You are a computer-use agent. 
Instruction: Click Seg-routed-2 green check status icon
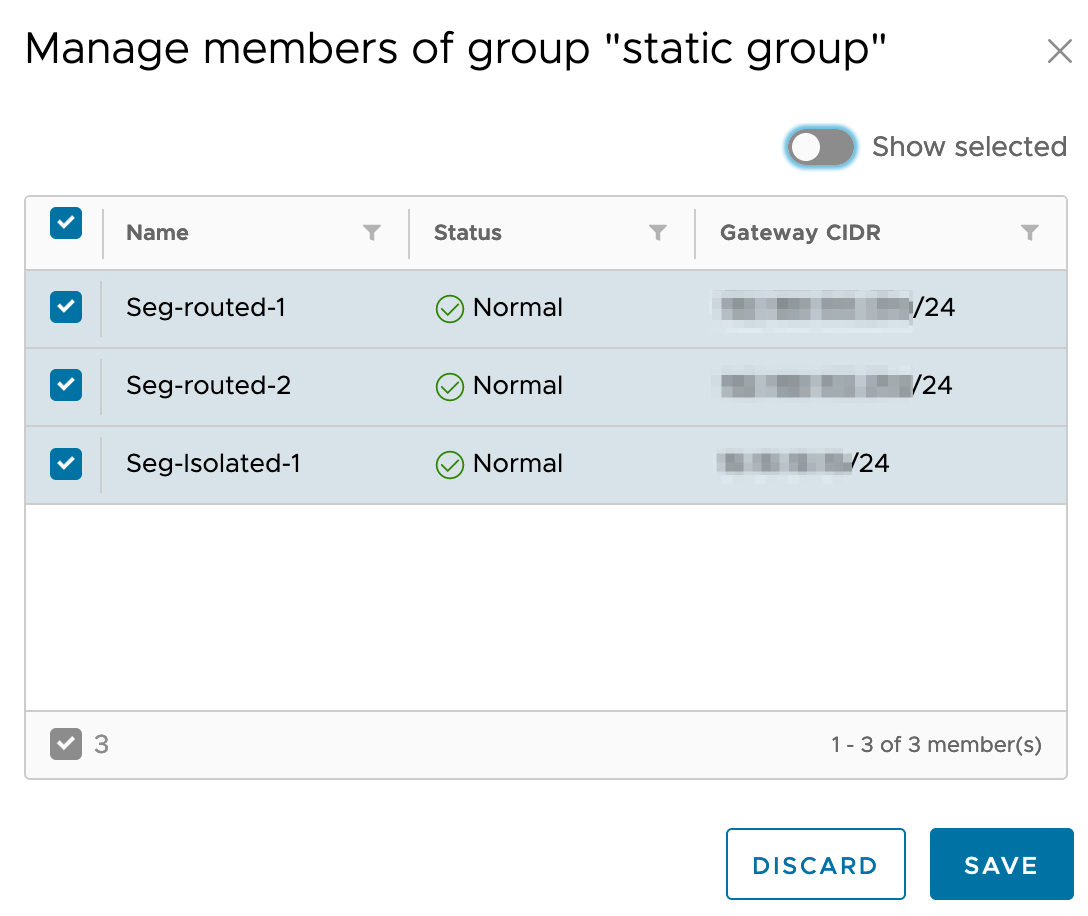pyautogui.click(x=450, y=387)
